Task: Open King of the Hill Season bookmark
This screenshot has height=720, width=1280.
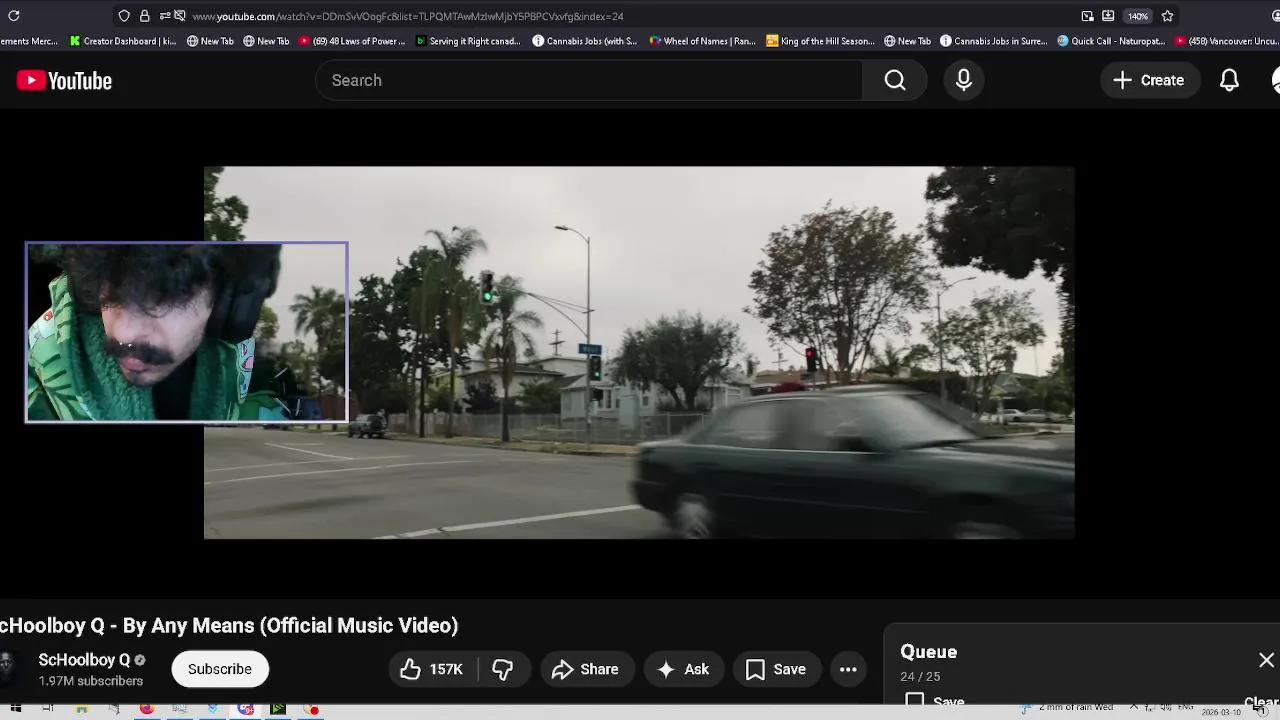Action: (820, 41)
